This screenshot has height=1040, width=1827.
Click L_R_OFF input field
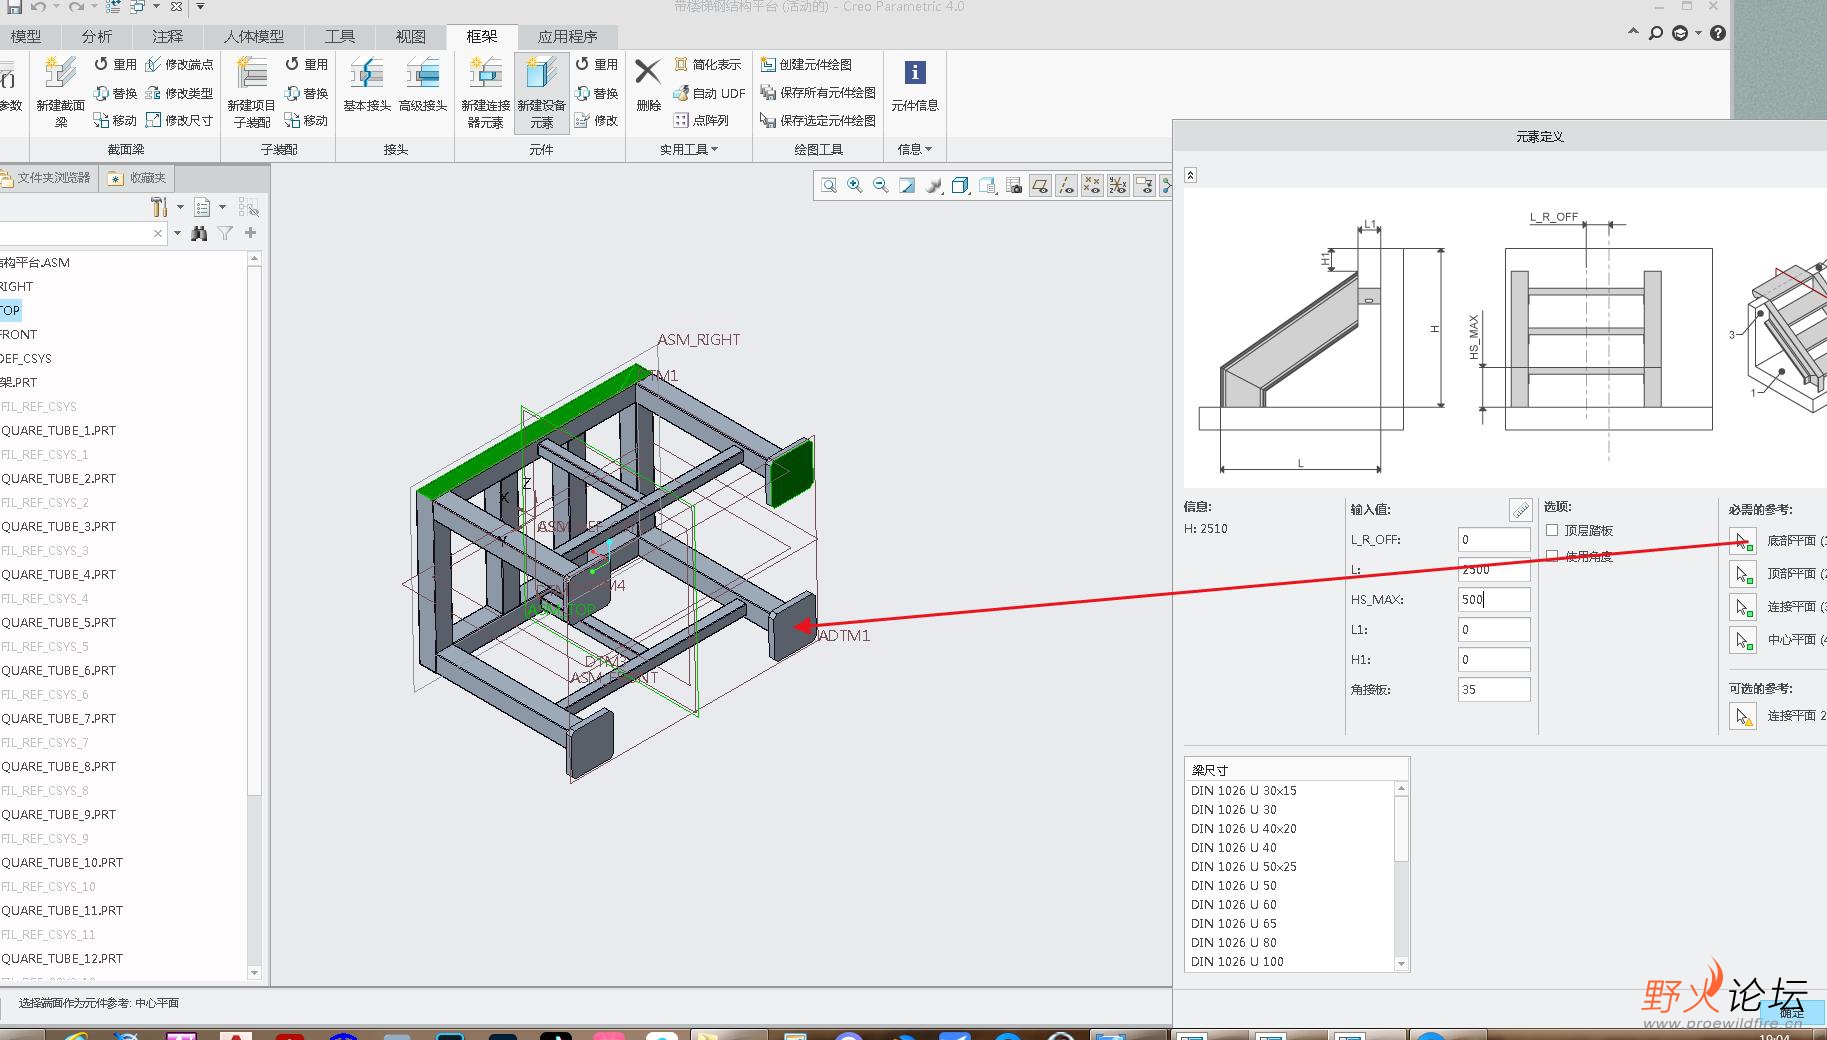[x=1494, y=540]
